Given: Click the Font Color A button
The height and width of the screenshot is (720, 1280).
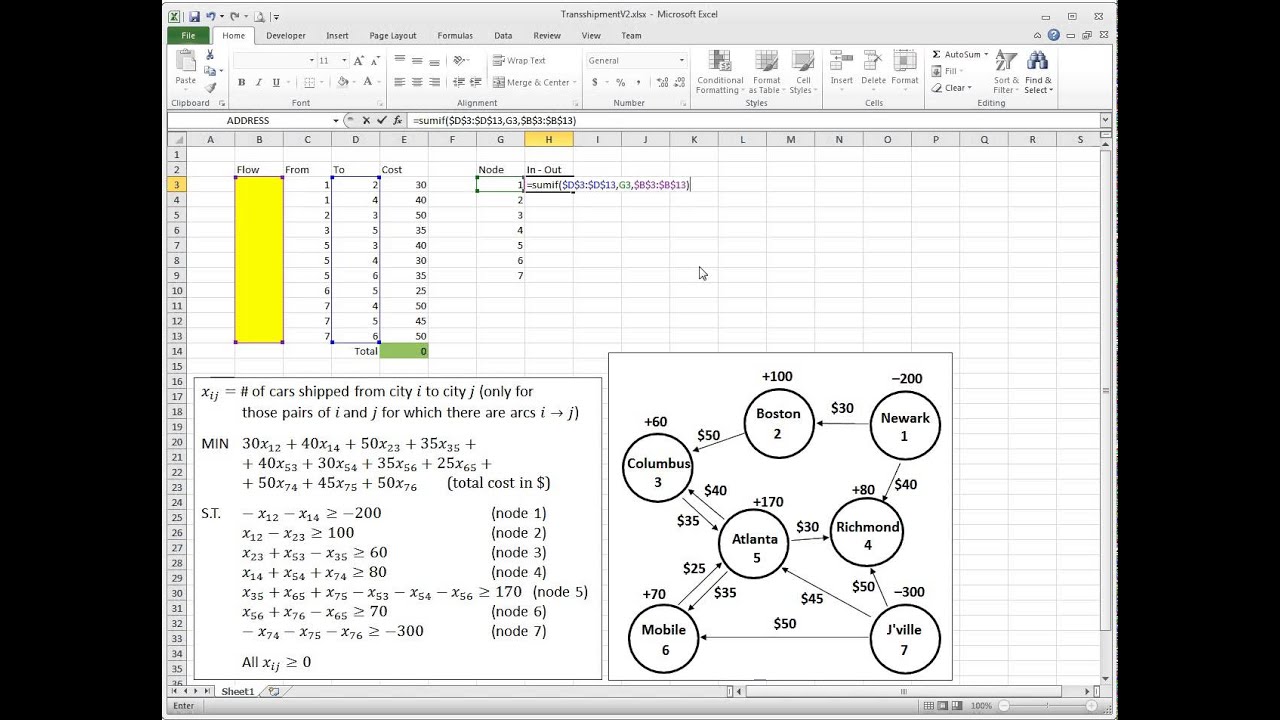Looking at the screenshot, I should click(368, 83).
